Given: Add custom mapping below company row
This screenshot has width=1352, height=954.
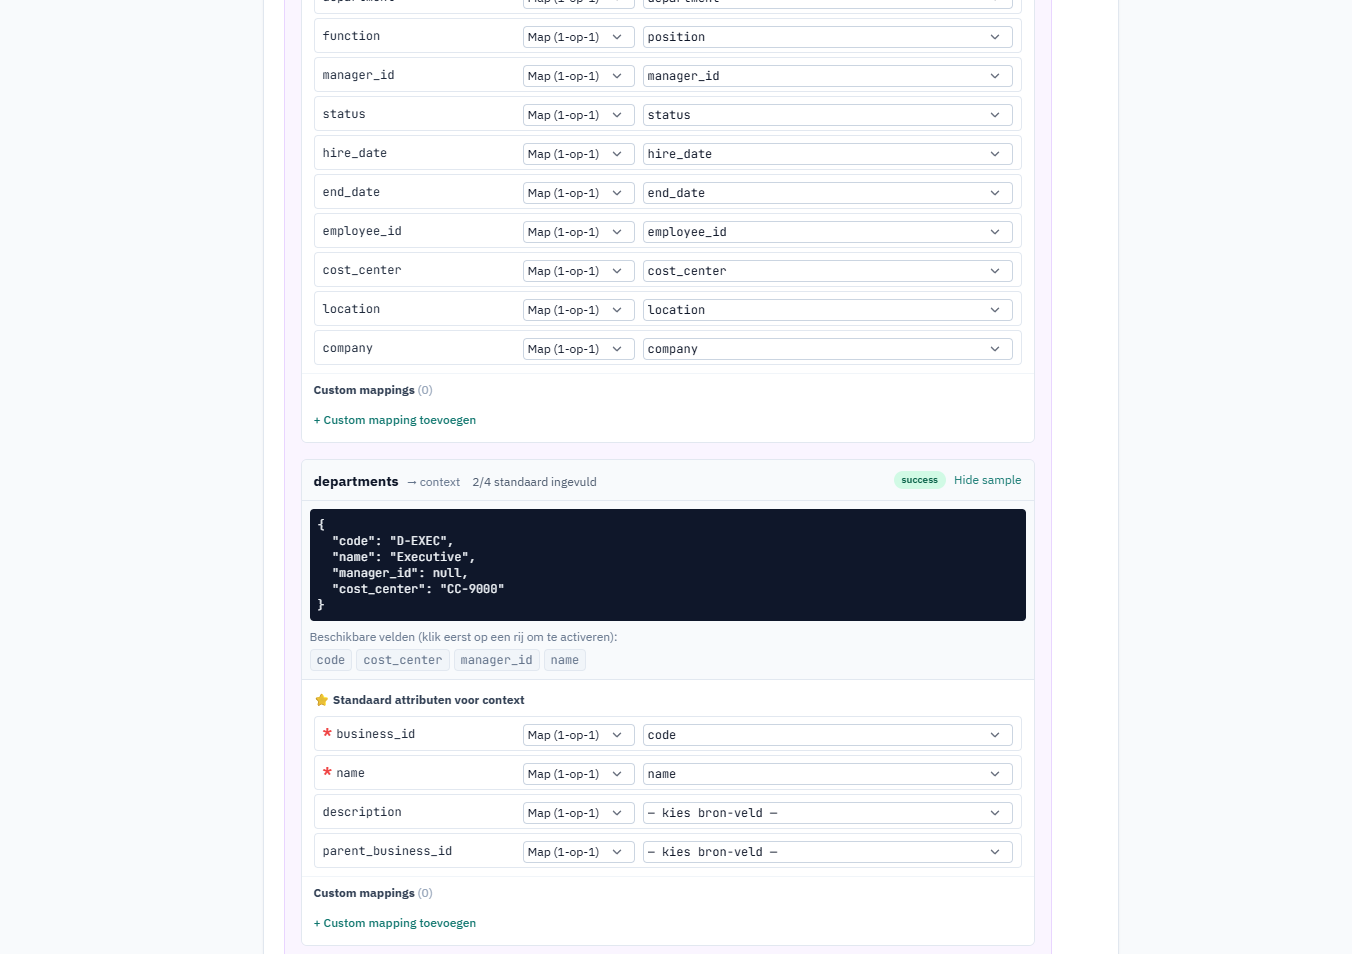Looking at the screenshot, I should point(394,420).
